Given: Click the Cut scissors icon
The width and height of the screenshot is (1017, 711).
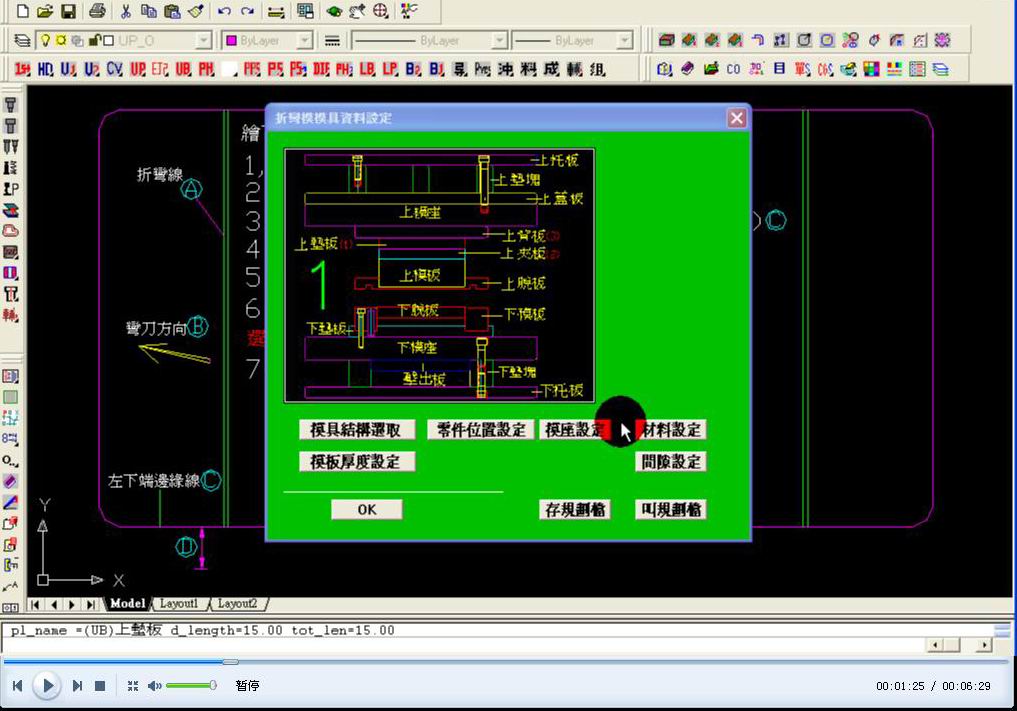Looking at the screenshot, I should click(x=126, y=11).
